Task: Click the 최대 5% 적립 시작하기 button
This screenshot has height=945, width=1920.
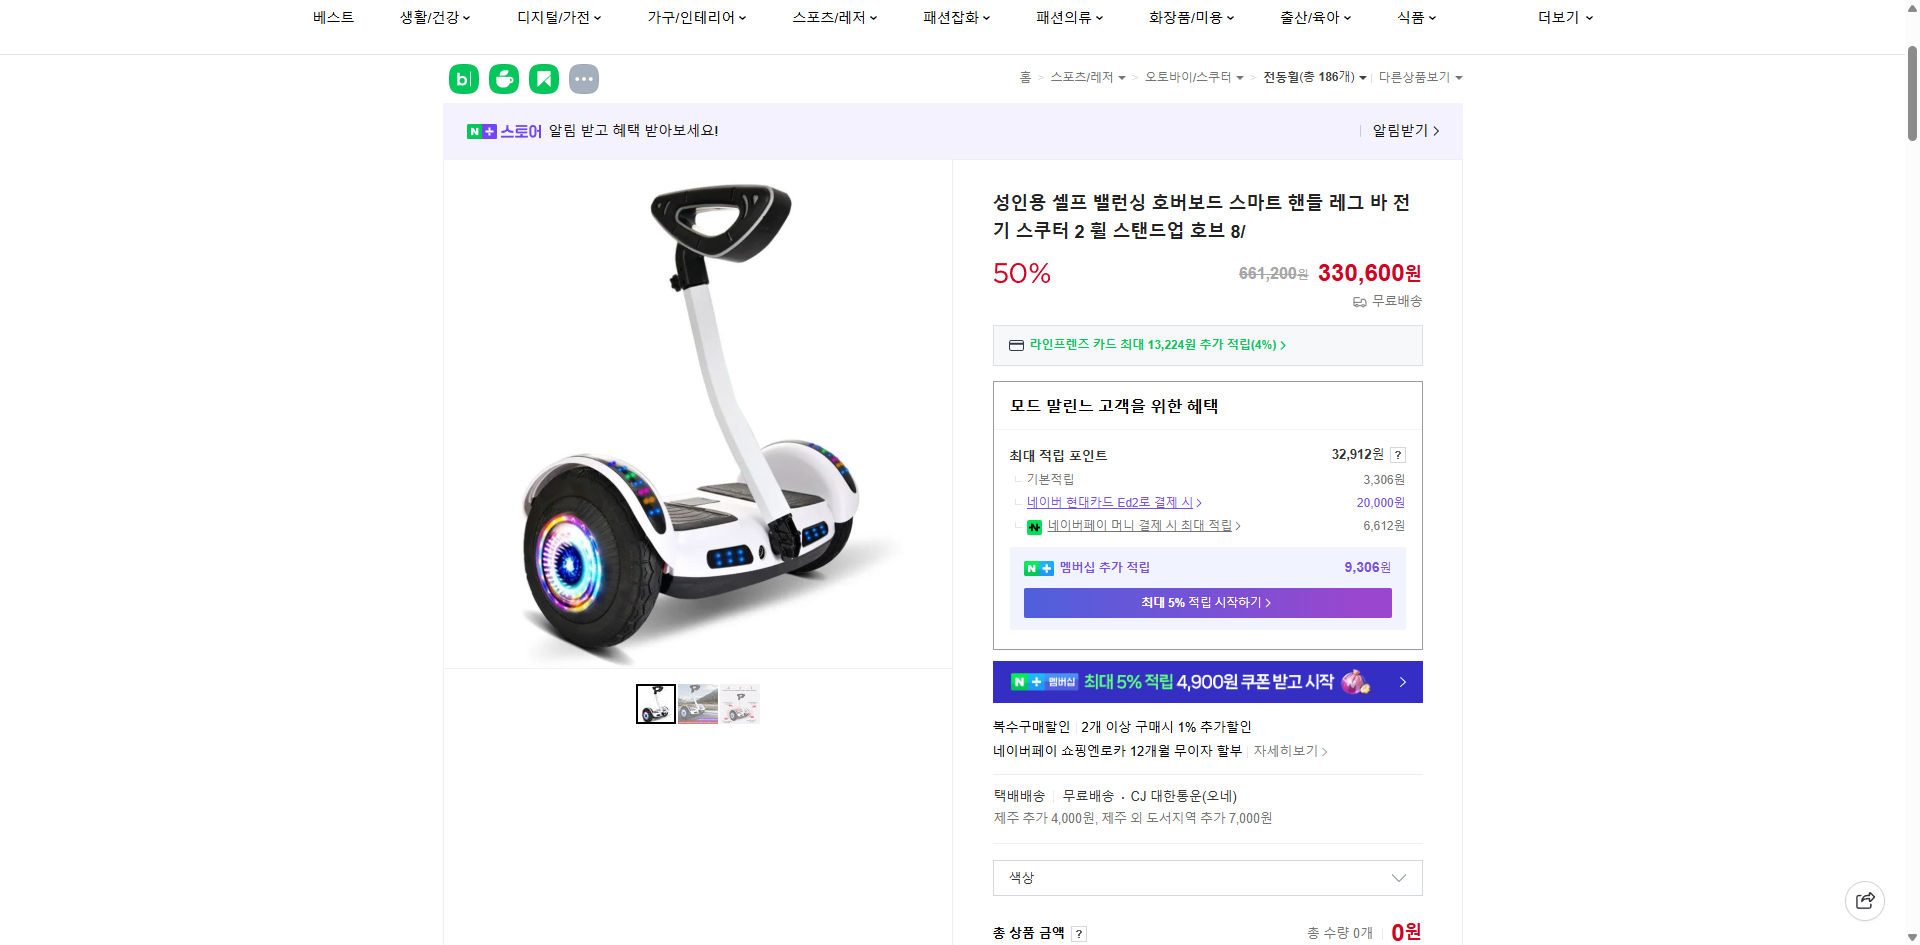Action: (1207, 602)
